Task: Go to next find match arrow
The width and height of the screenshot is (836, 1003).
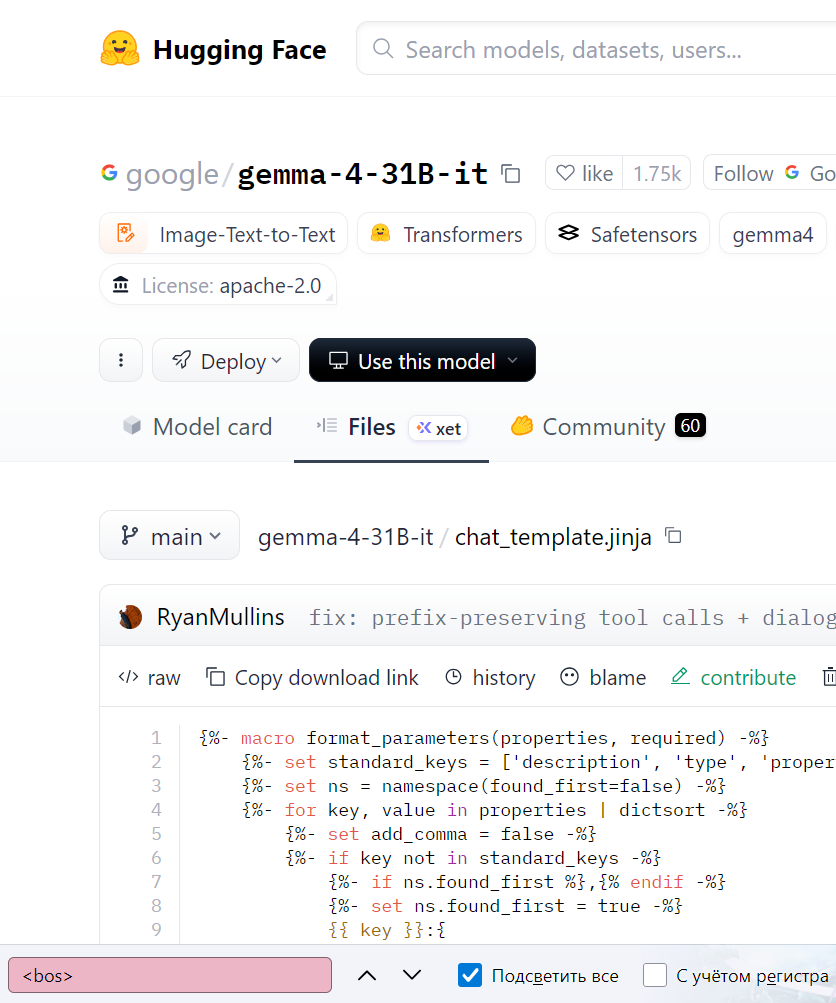Action: pos(412,975)
